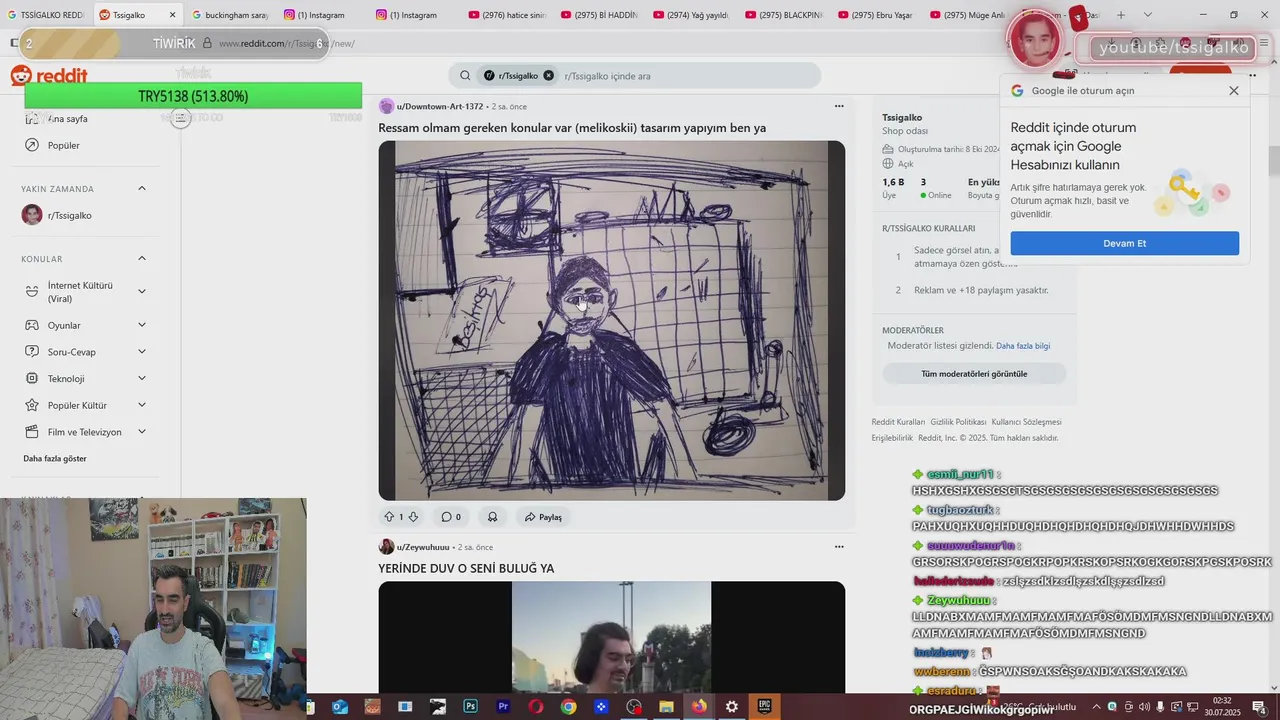
Task: Downvote the Ressam olmam gereken post
Action: point(412,517)
